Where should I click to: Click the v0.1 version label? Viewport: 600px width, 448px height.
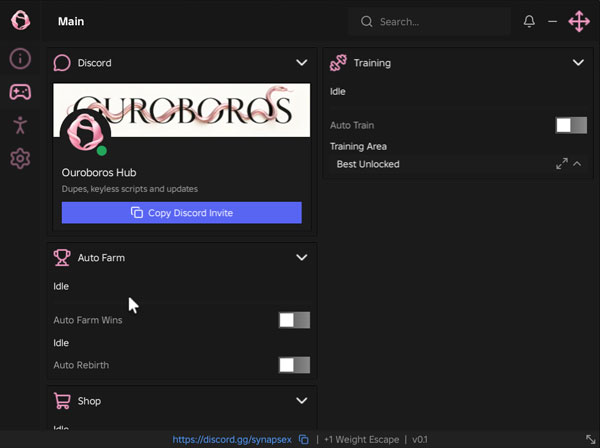pos(420,440)
